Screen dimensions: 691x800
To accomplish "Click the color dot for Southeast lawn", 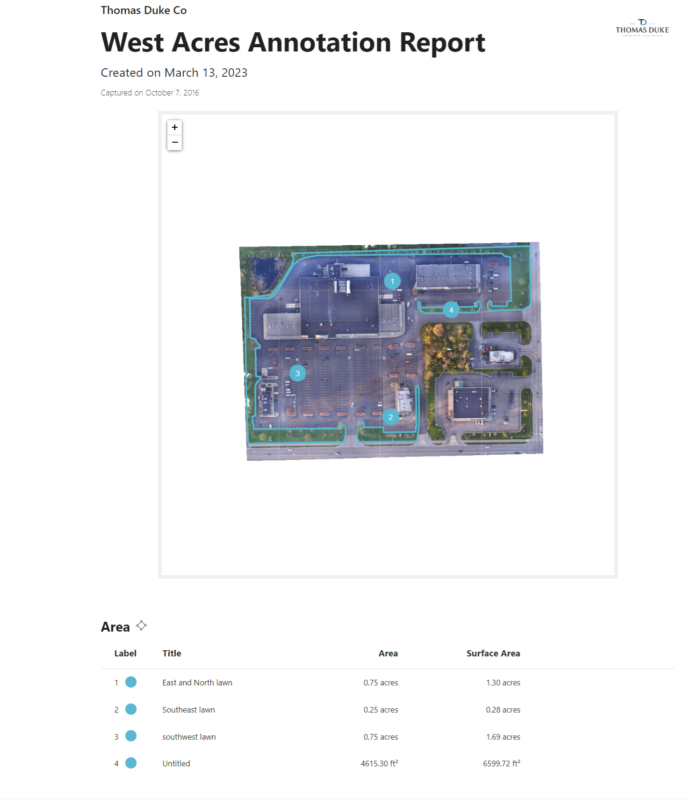I will [131, 709].
